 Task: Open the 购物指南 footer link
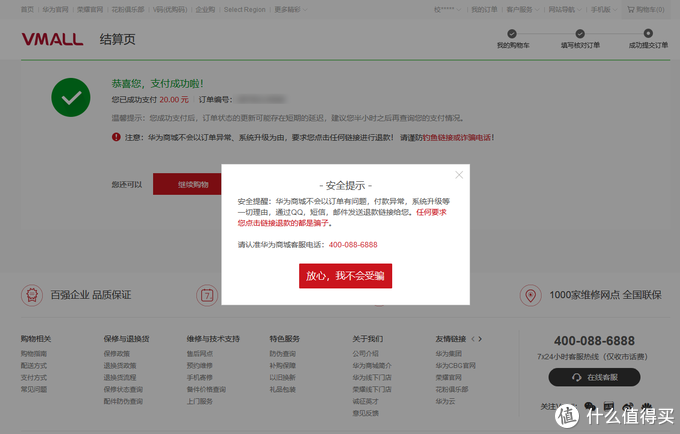pyautogui.click(x=34, y=354)
